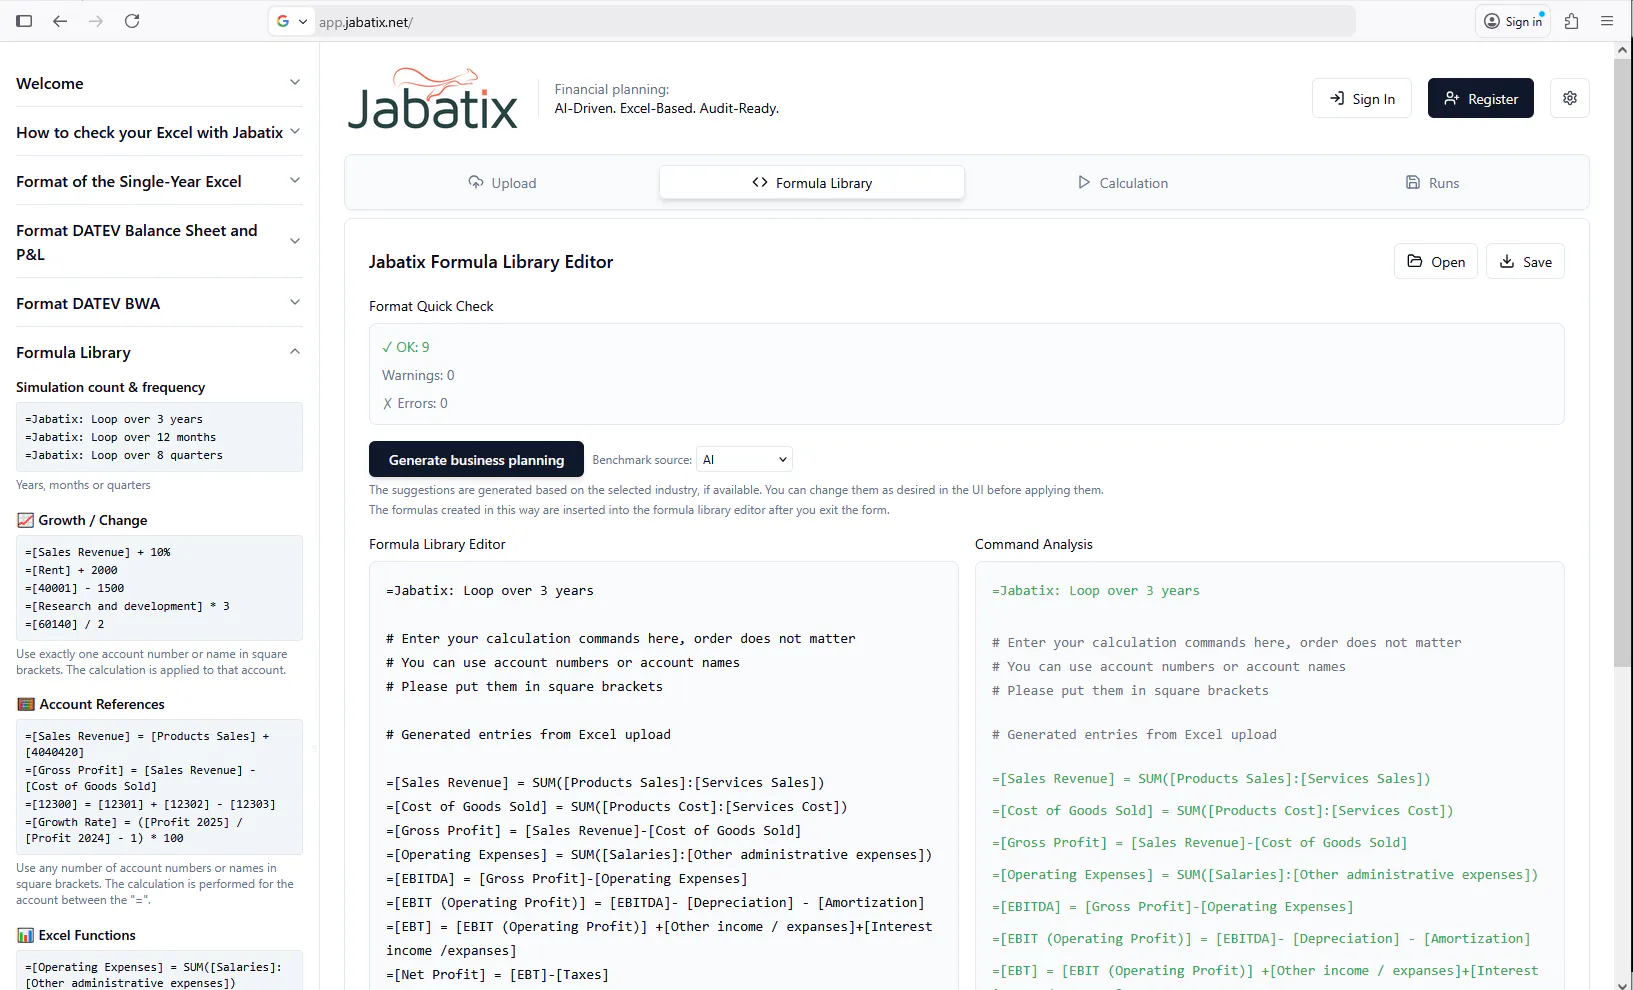Click Generate business planning button
The image size is (1633, 990).
click(x=476, y=460)
